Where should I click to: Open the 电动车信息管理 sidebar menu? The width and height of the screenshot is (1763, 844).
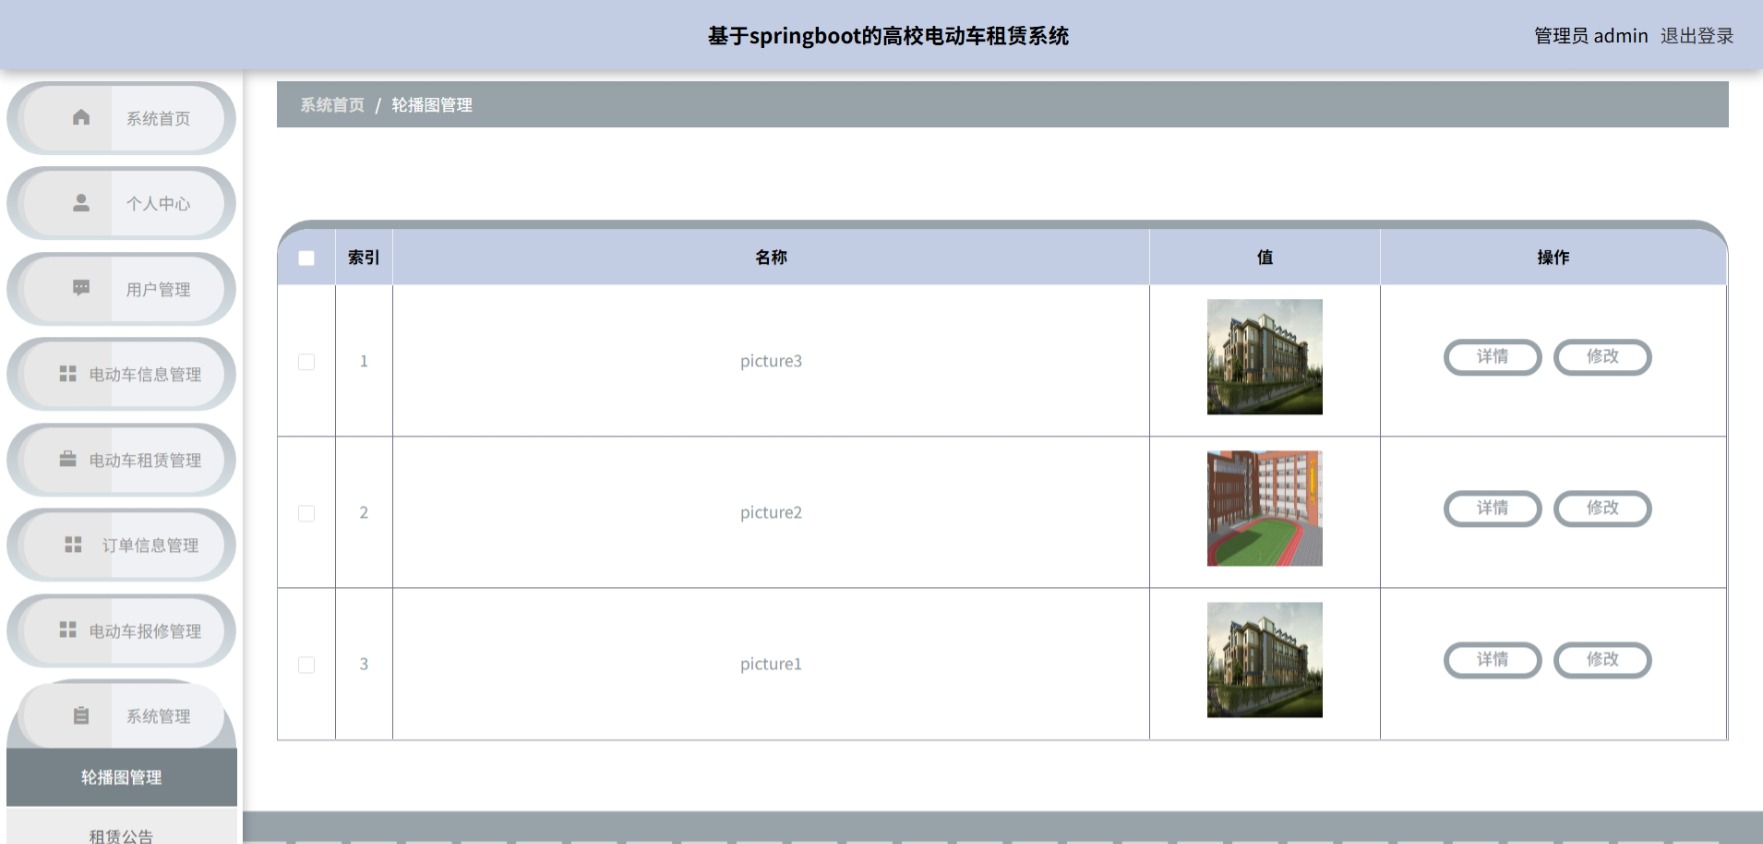[x=121, y=374]
